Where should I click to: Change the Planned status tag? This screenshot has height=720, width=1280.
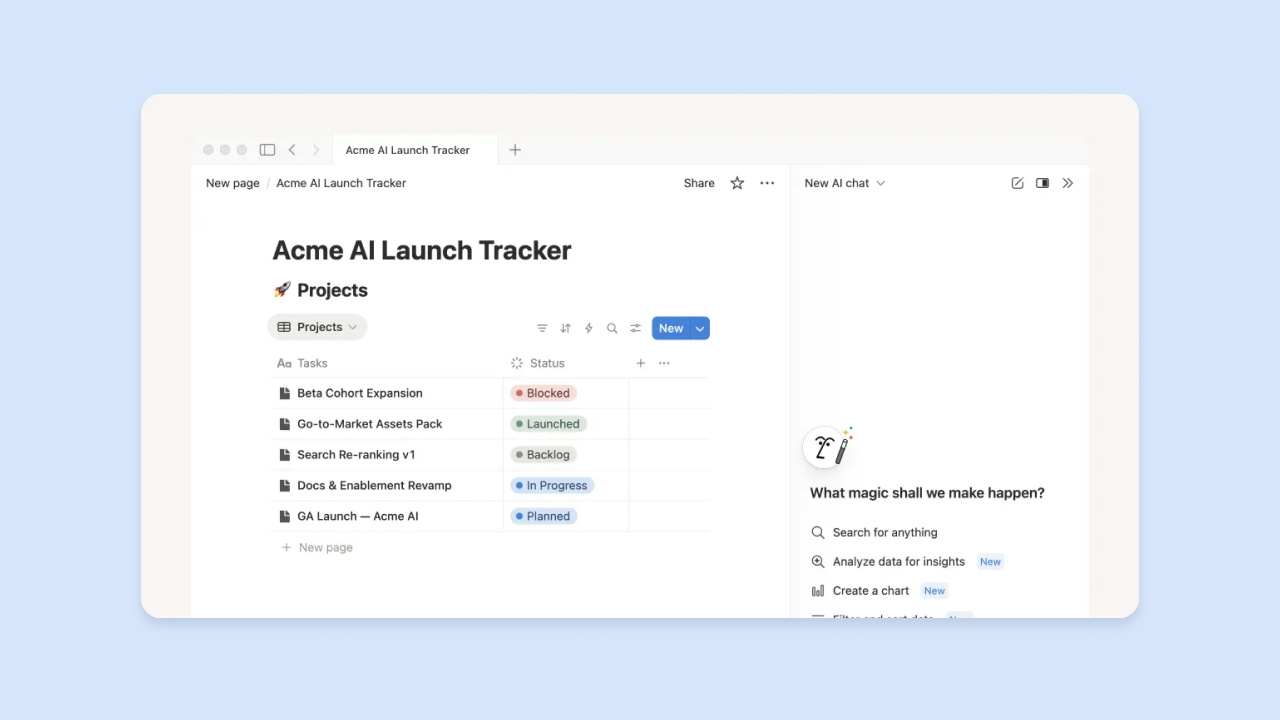pos(543,517)
